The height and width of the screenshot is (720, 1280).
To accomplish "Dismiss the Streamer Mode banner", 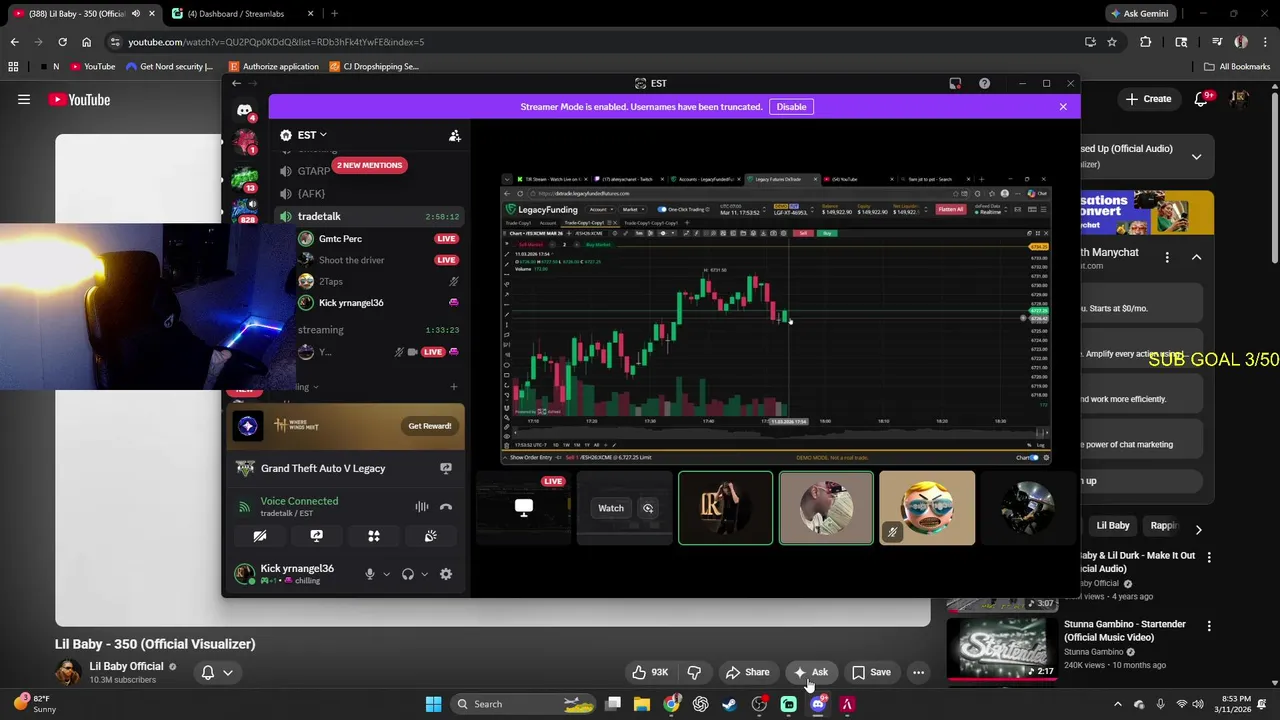I will (1063, 107).
